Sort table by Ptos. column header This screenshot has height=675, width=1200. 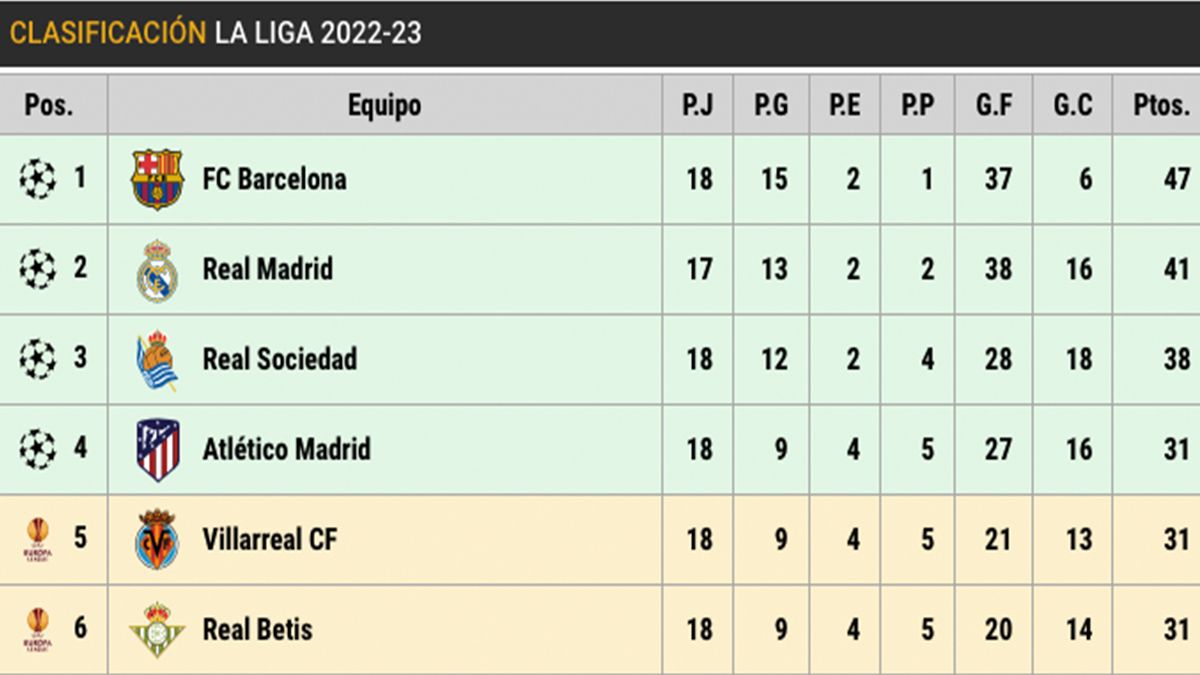point(1161,105)
